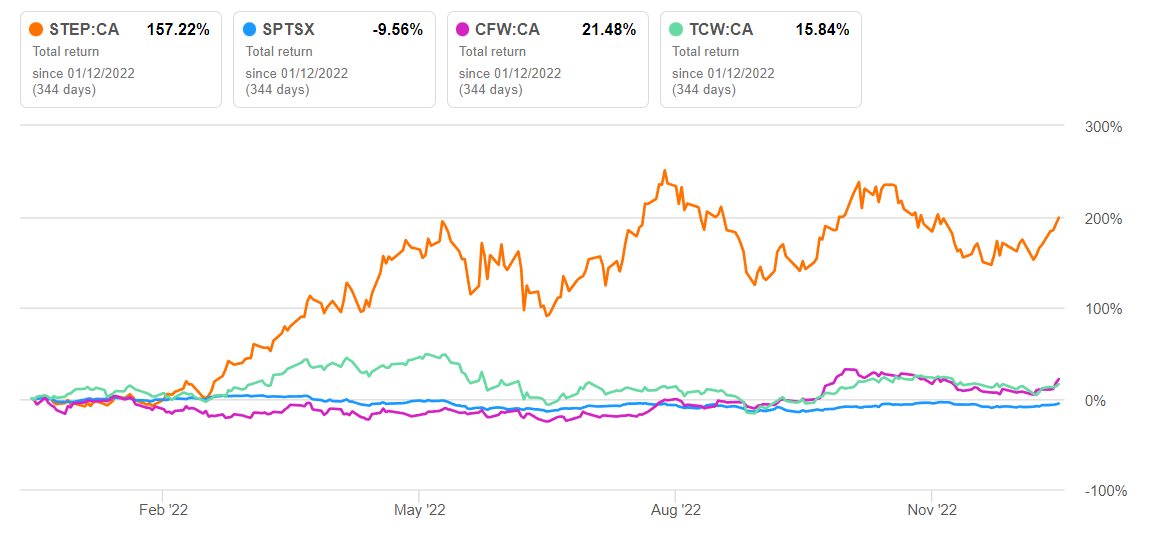The height and width of the screenshot is (546, 1160).
Task: Click the blue SPTSX legend dot
Action: pyautogui.click(x=251, y=30)
